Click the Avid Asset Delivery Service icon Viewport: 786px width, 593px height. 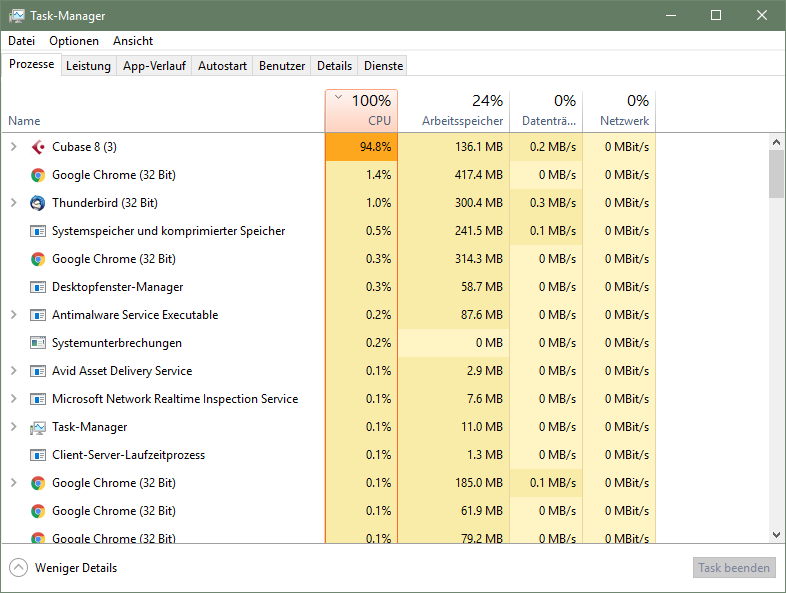(38, 371)
